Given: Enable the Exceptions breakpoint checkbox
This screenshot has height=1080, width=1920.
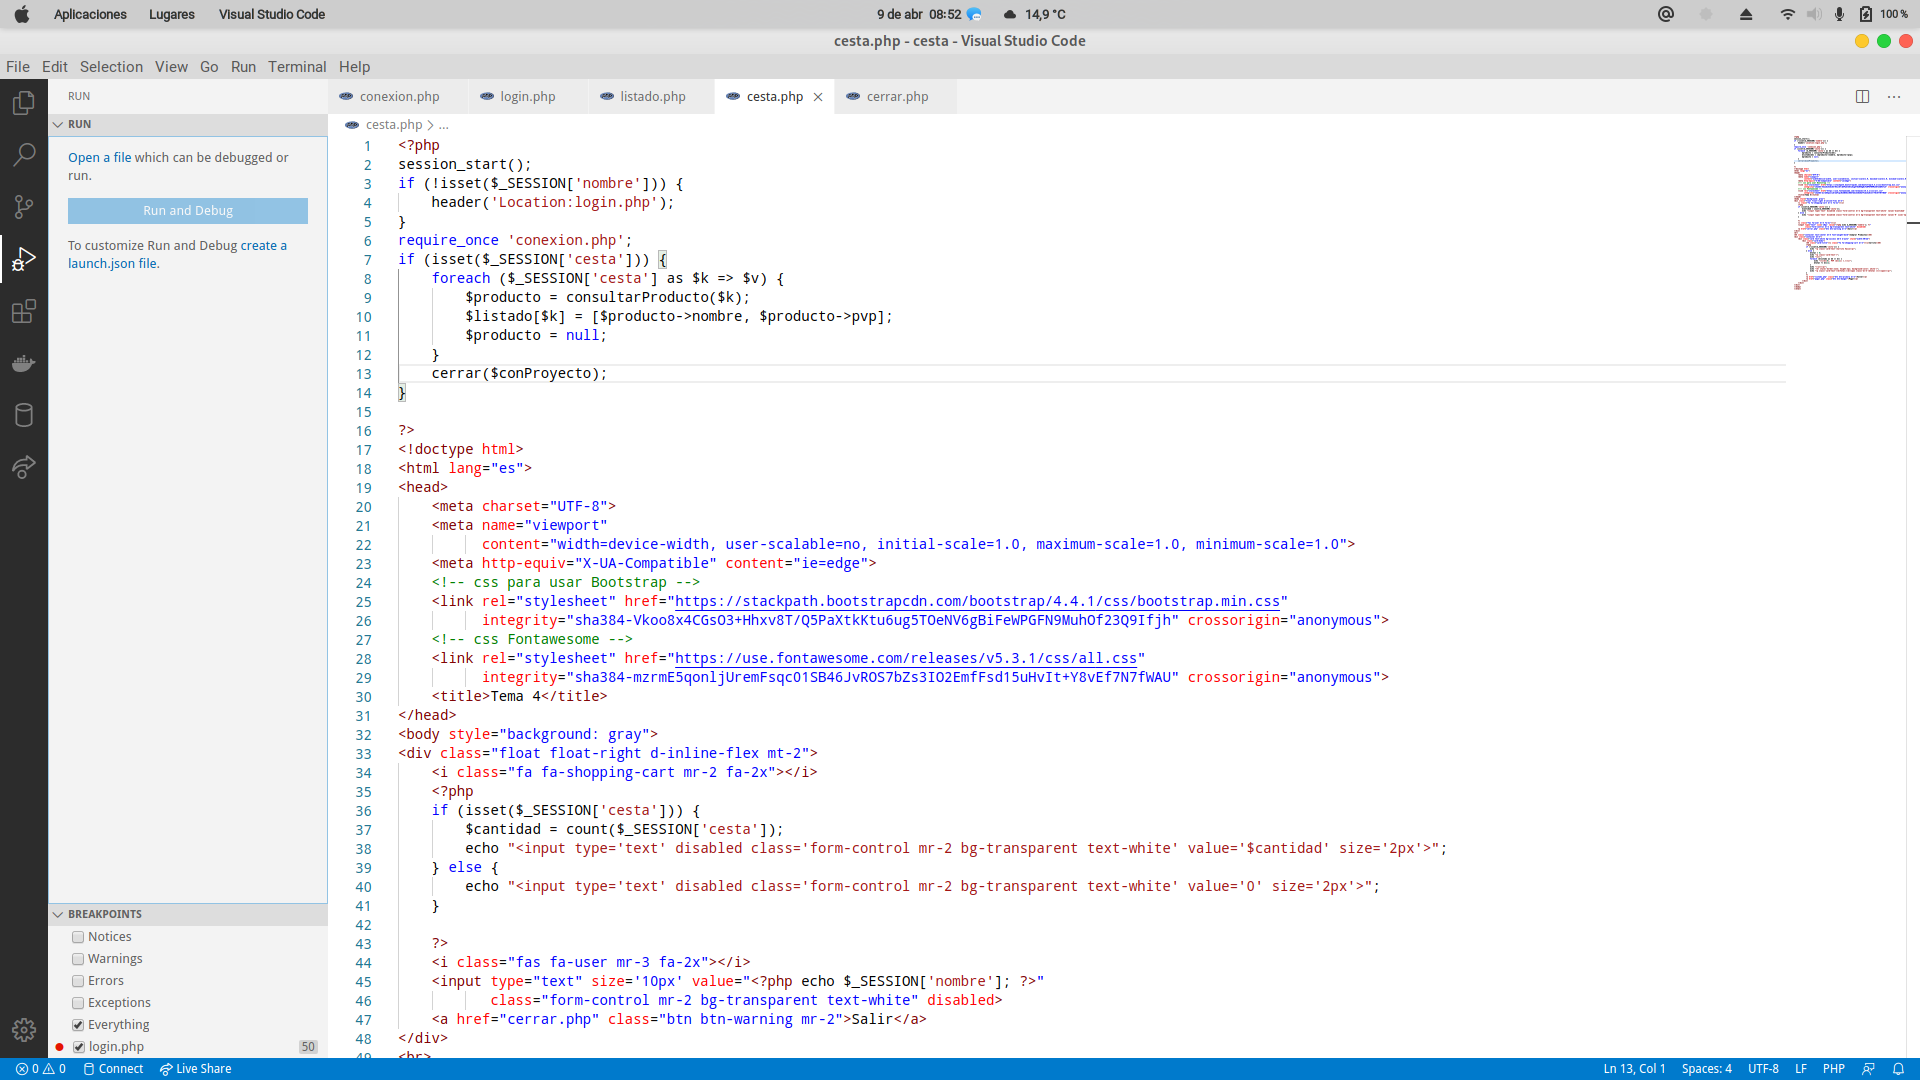Looking at the screenshot, I should [78, 1003].
